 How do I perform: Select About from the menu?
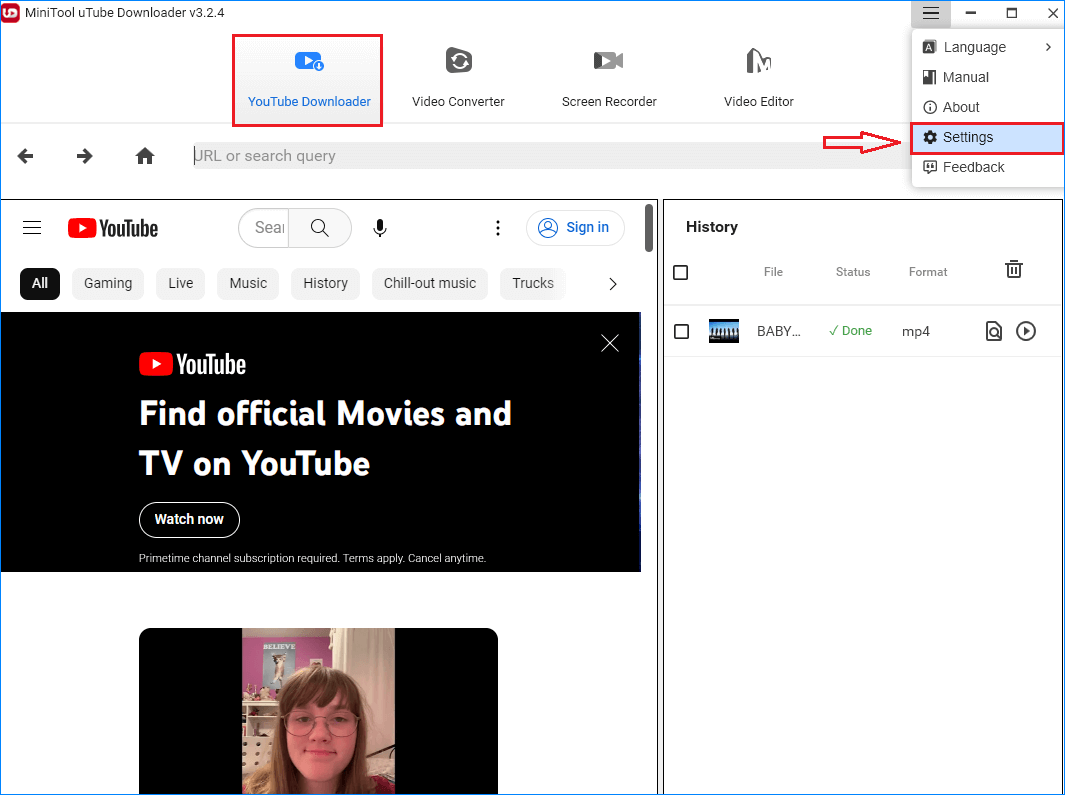pos(988,107)
